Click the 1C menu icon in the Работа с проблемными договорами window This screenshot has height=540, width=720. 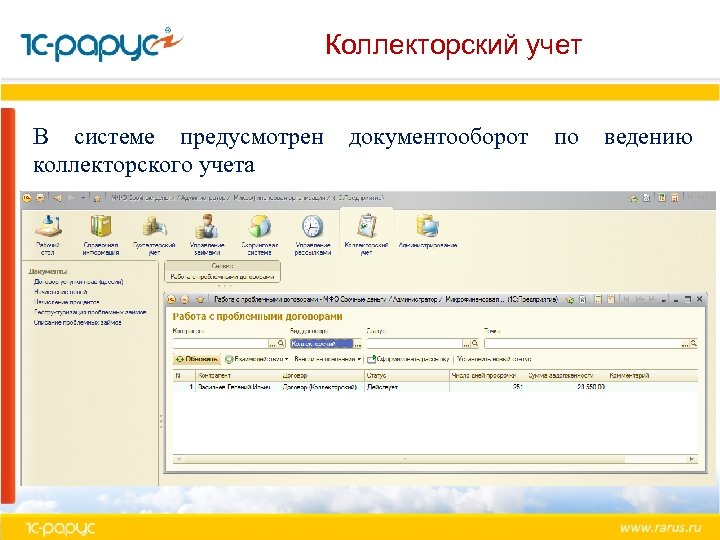point(171,300)
